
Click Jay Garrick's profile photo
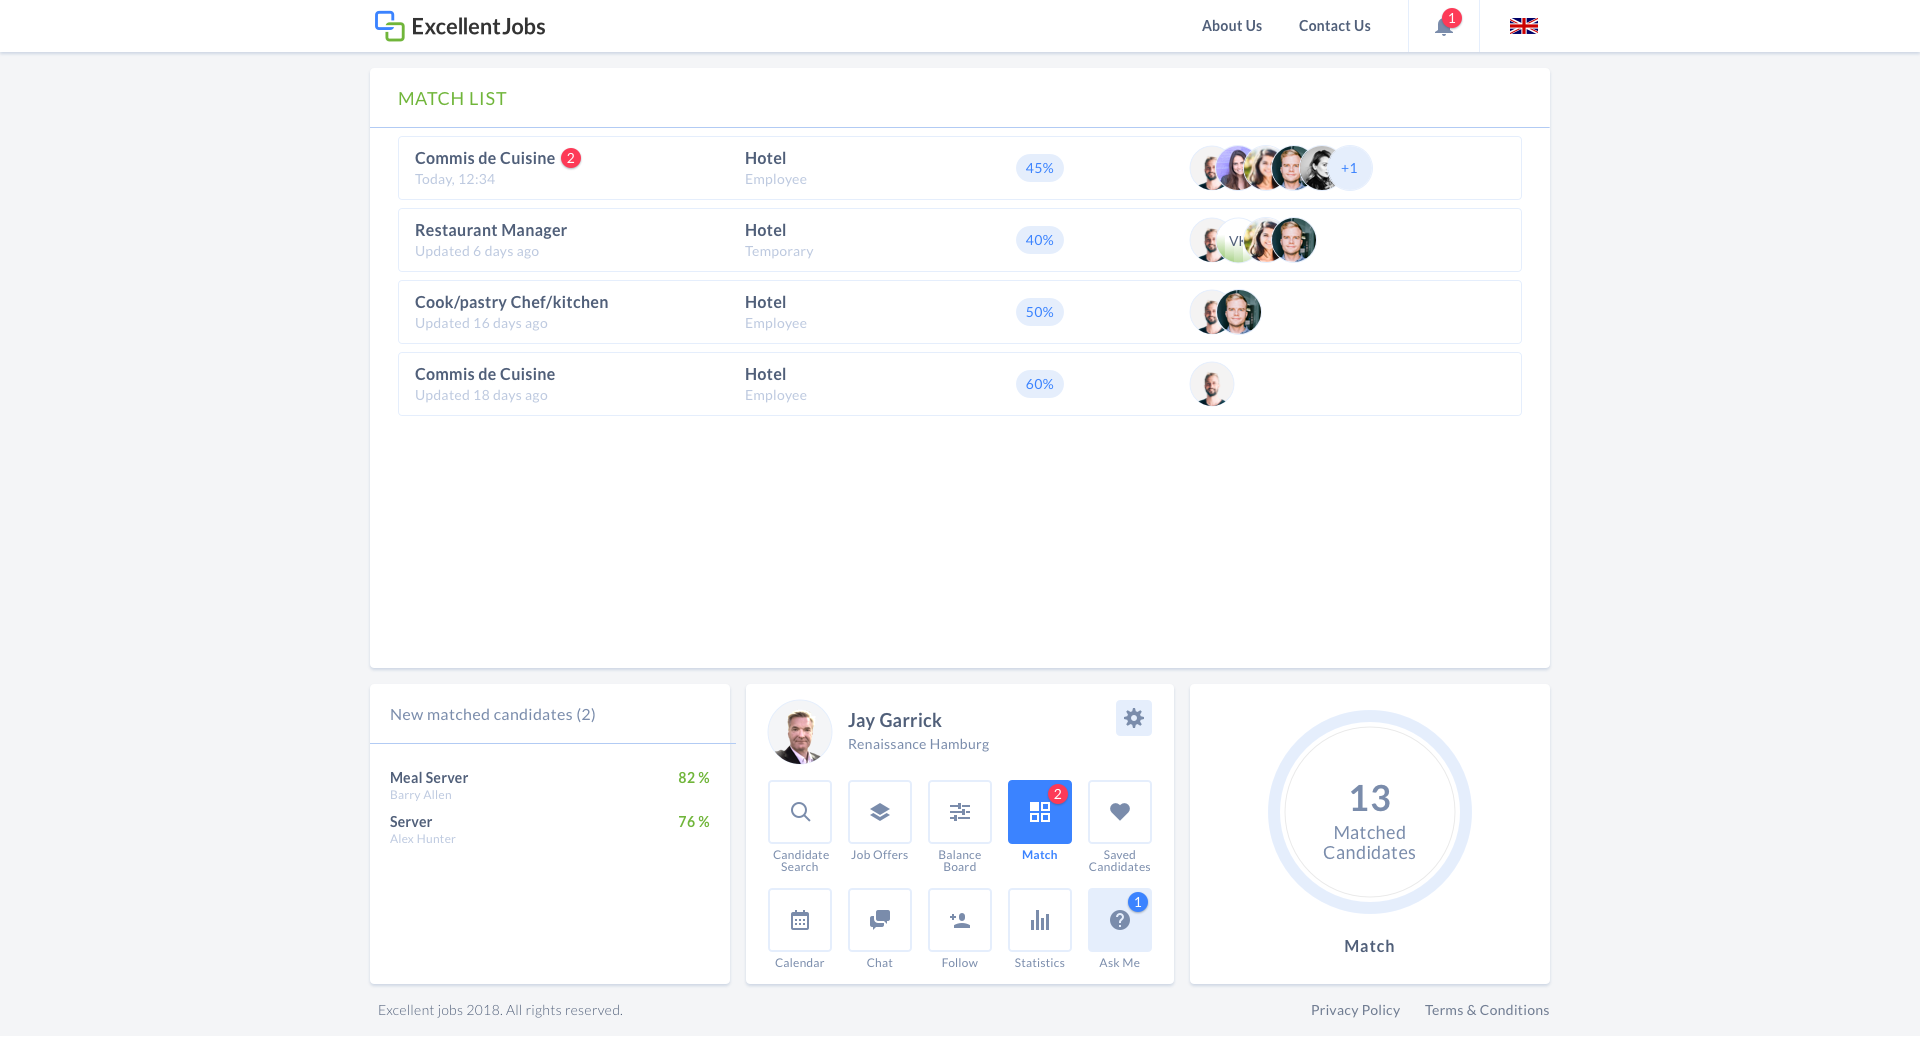[800, 732]
